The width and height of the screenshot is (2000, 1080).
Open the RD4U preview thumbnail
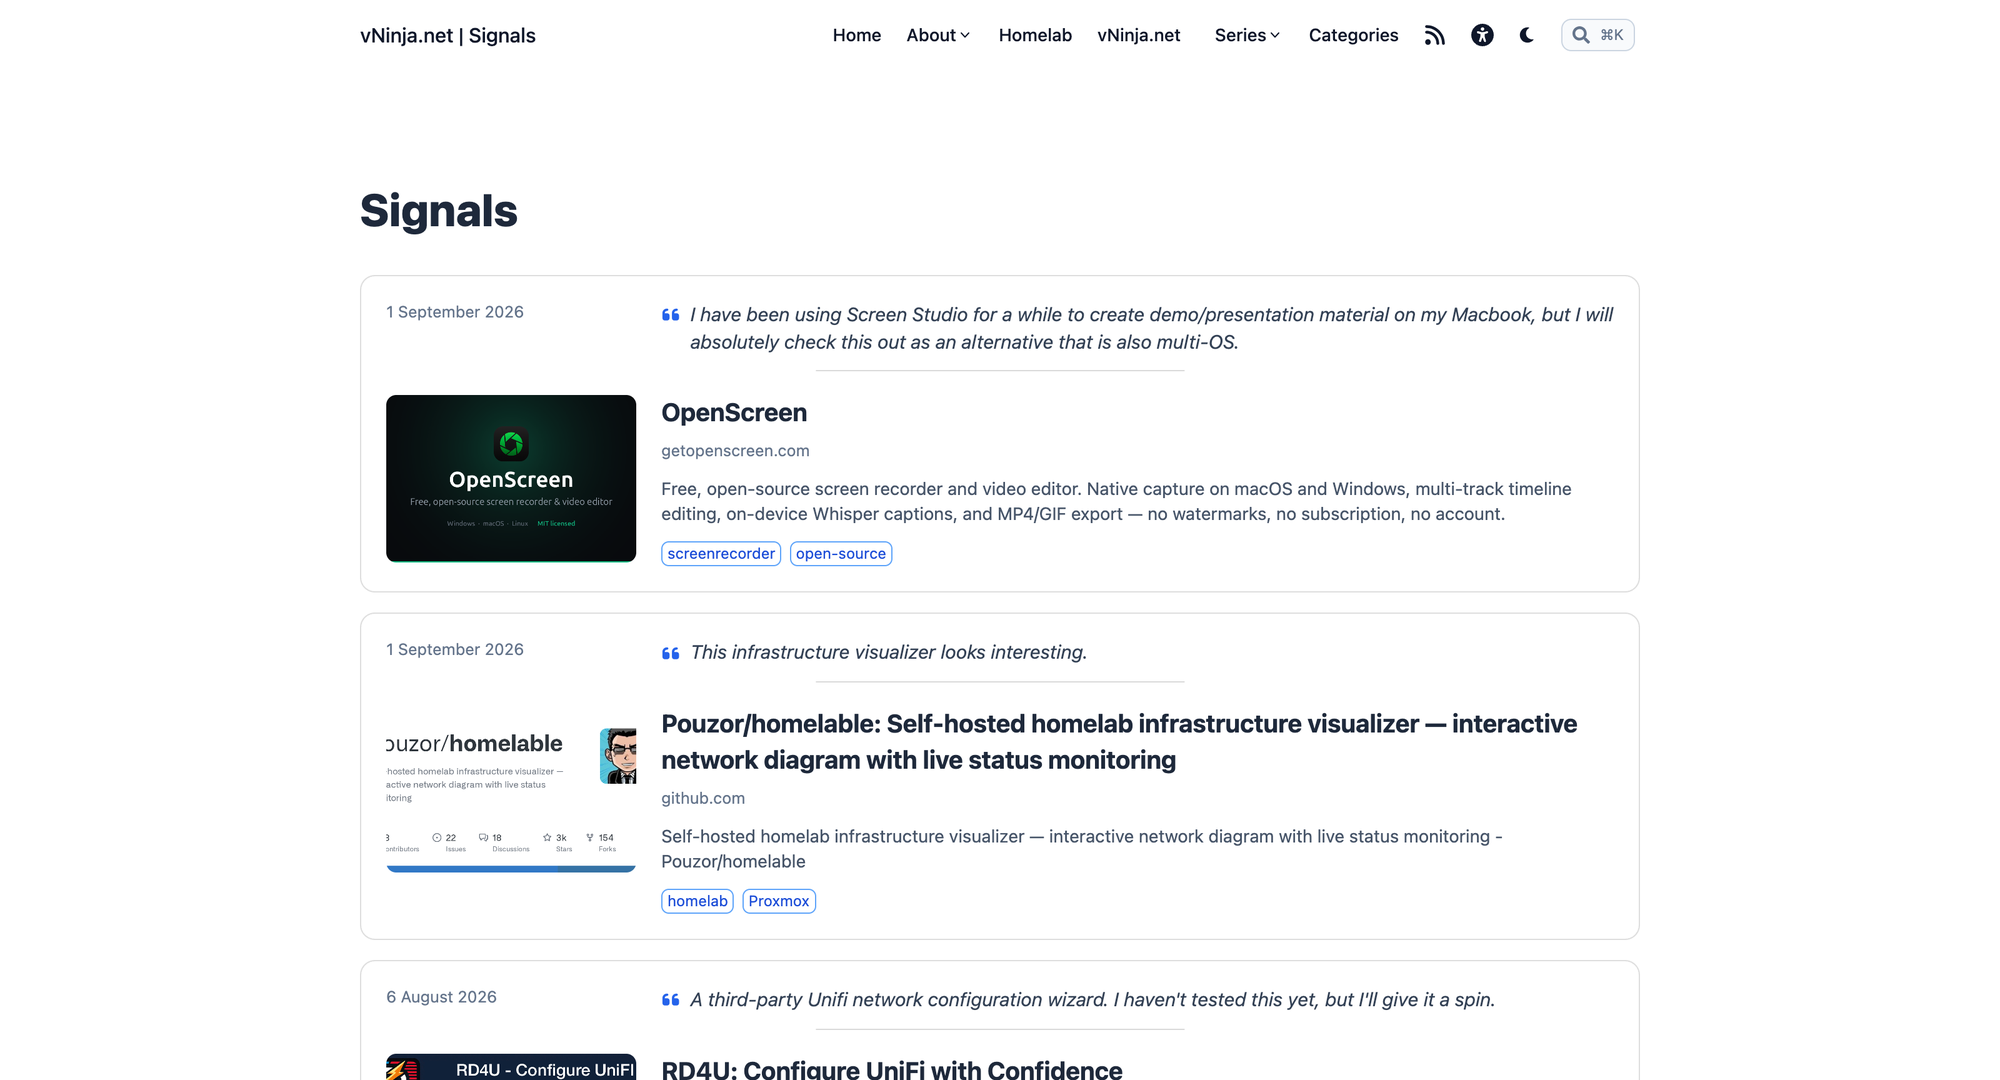(511, 1067)
